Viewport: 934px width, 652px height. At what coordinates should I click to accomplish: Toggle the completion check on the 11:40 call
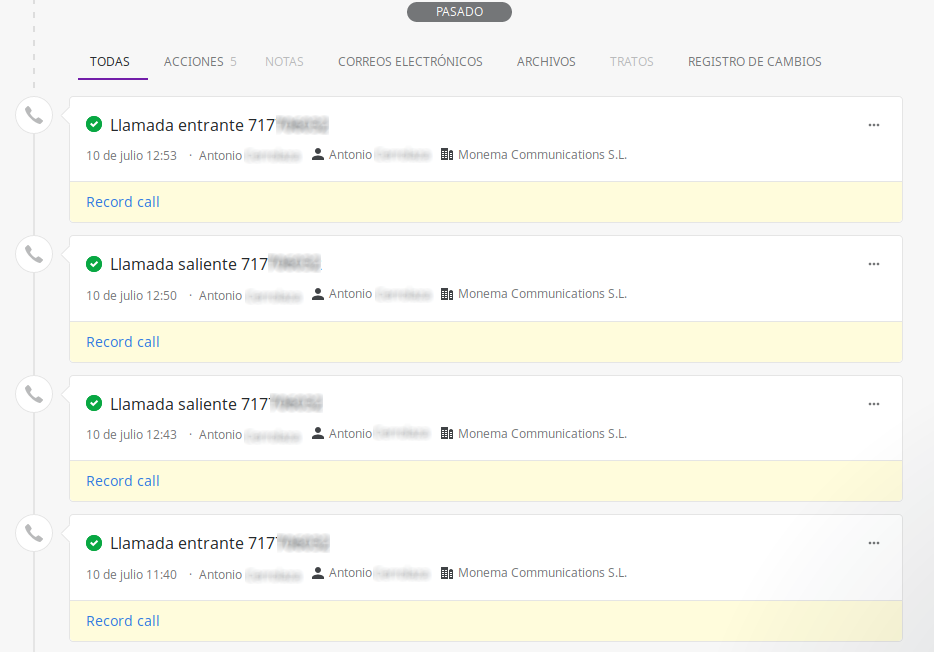pyautogui.click(x=94, y=542)
